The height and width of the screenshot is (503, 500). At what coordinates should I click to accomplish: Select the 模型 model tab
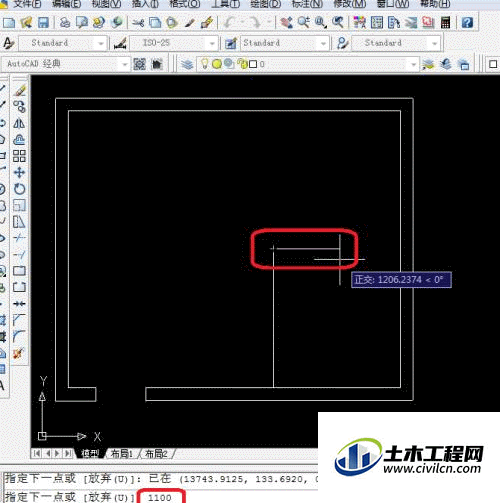pyautogui.click(x=90, y=454)
